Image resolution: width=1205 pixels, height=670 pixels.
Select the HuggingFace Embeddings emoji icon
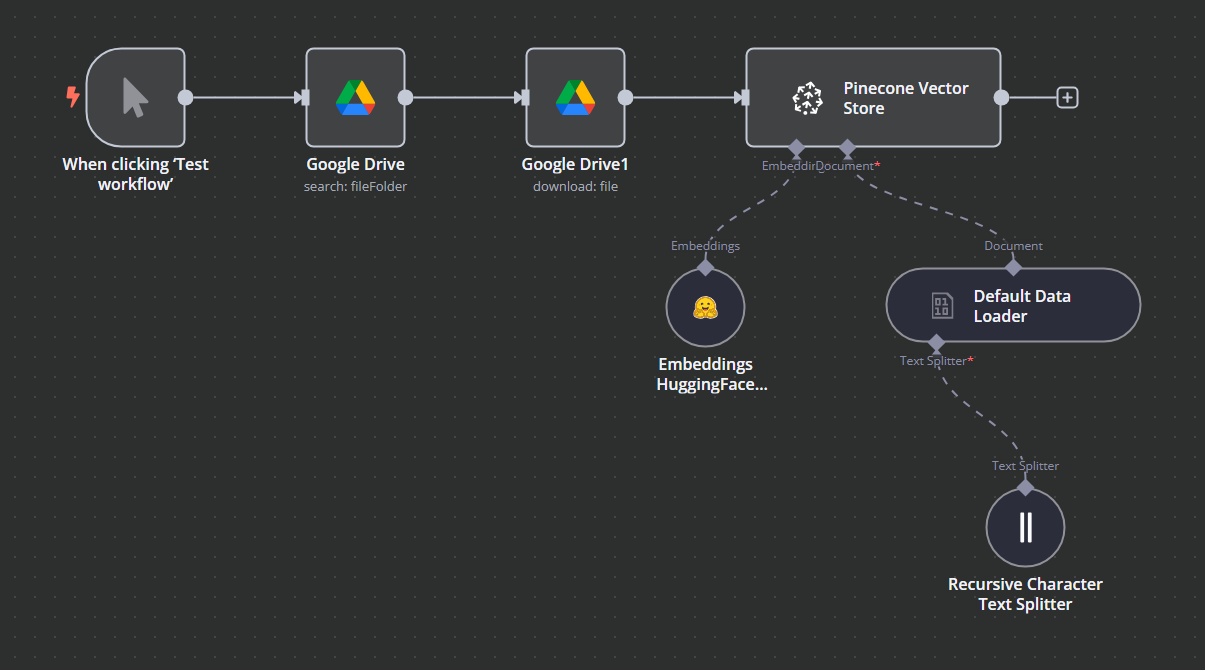click(x=705, y=307)
